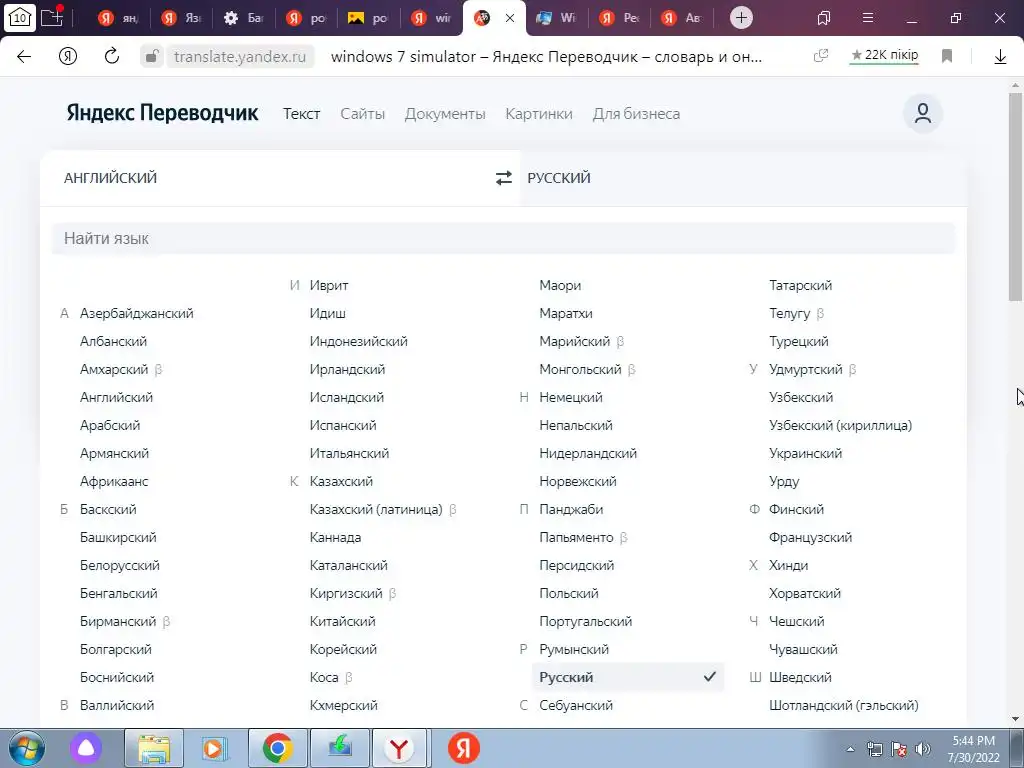1024x768 pixels.
Task: Click the red Яндекс round taskbar icon
Action: pos(464,748)
